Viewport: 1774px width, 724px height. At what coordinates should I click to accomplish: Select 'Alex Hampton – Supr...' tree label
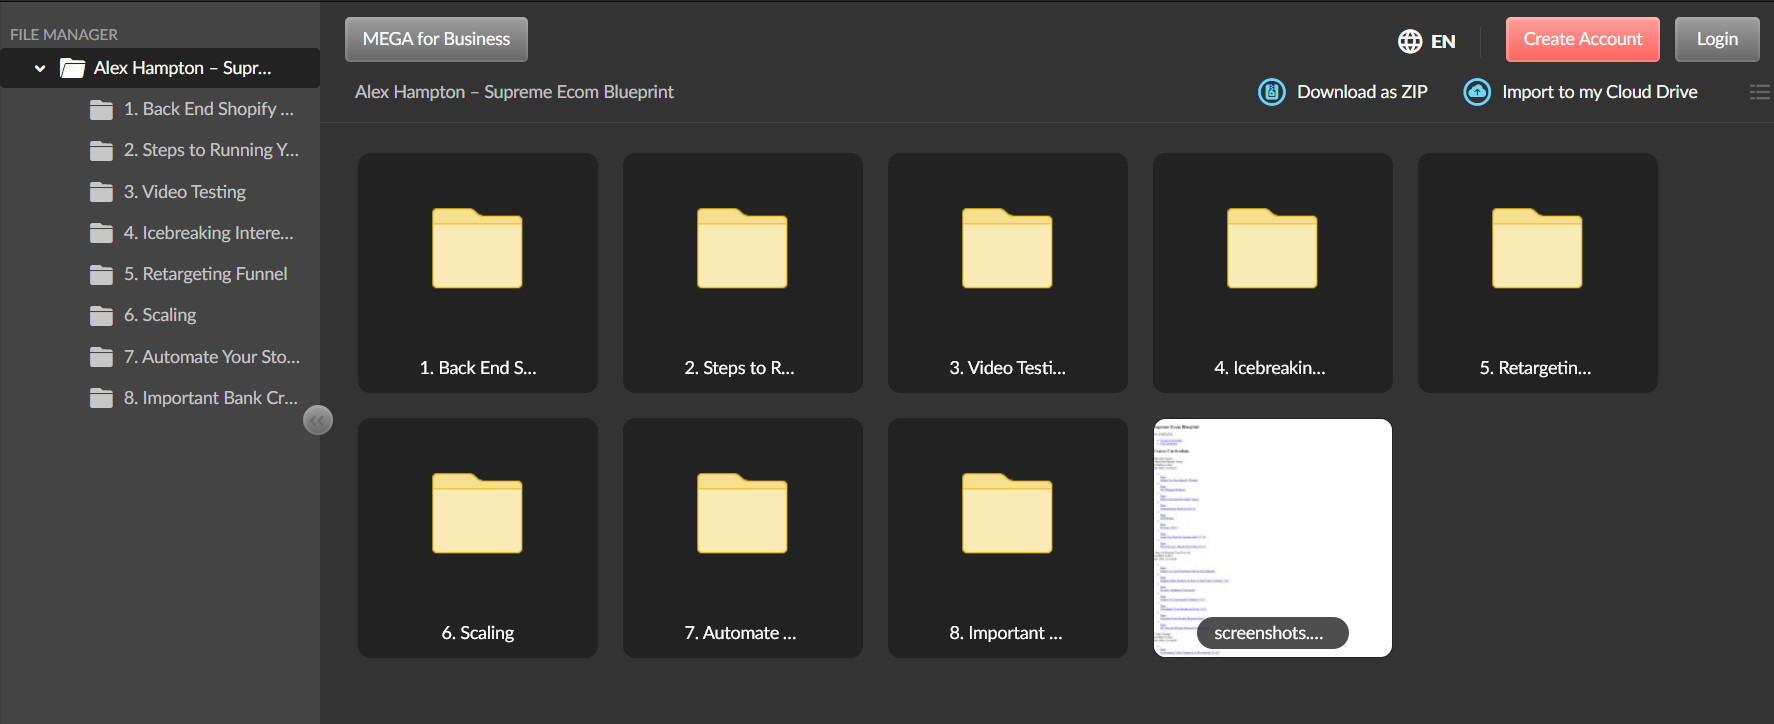tap(182, 68)
